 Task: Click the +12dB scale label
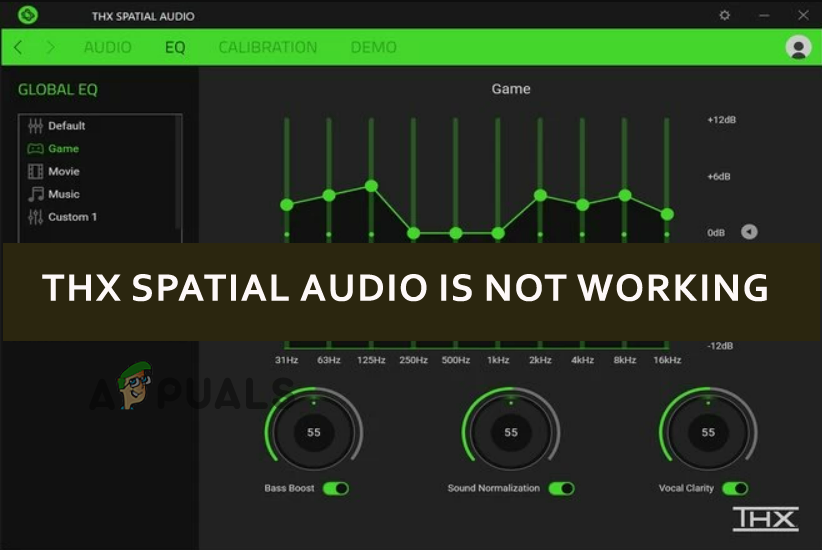(722, 120)
